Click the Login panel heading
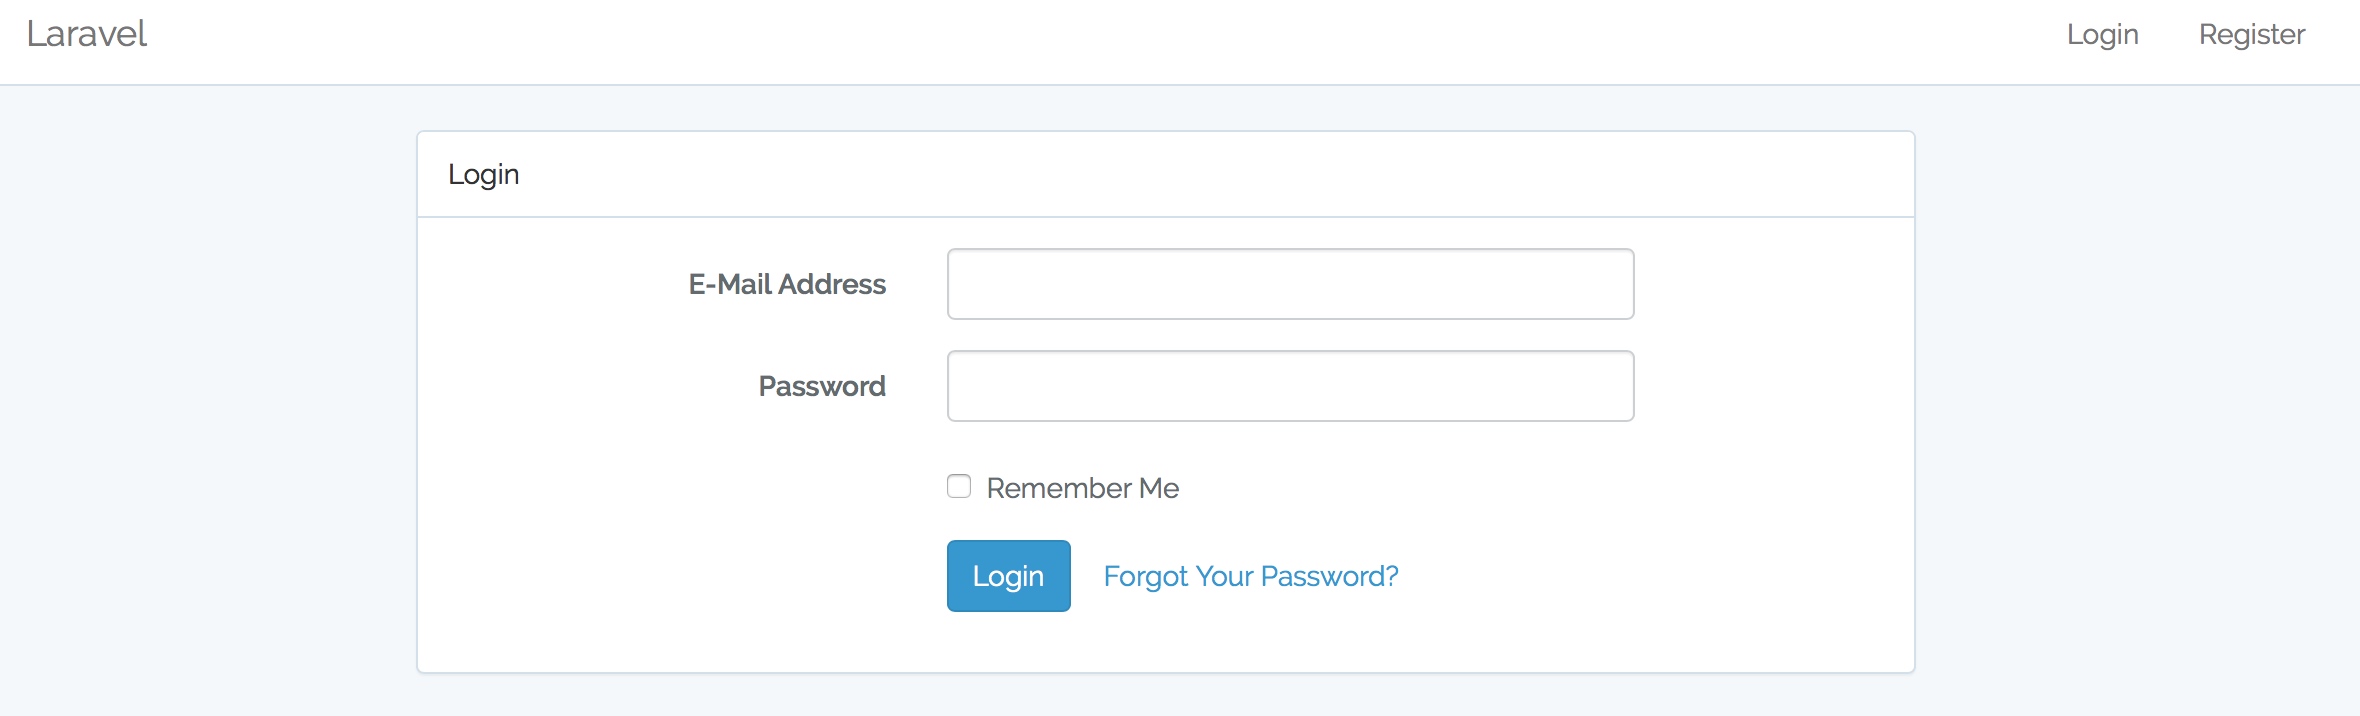Image resolution: width=2360 pixels, height=716 pixels. pyautogui.click(x=484, y=175)
